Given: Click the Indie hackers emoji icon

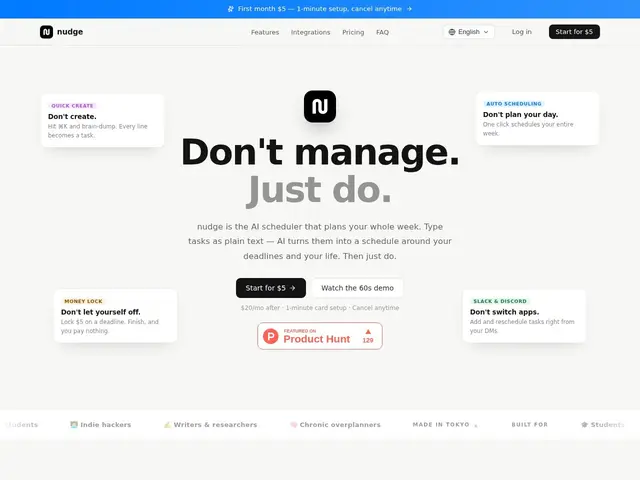Looking at the screenshot, I should [74, 424].
